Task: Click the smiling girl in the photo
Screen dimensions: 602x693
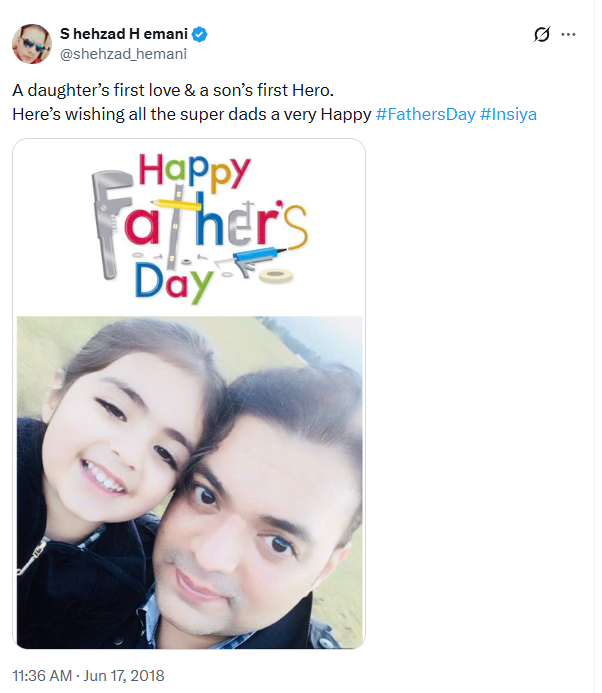Action: pos(117,438)
